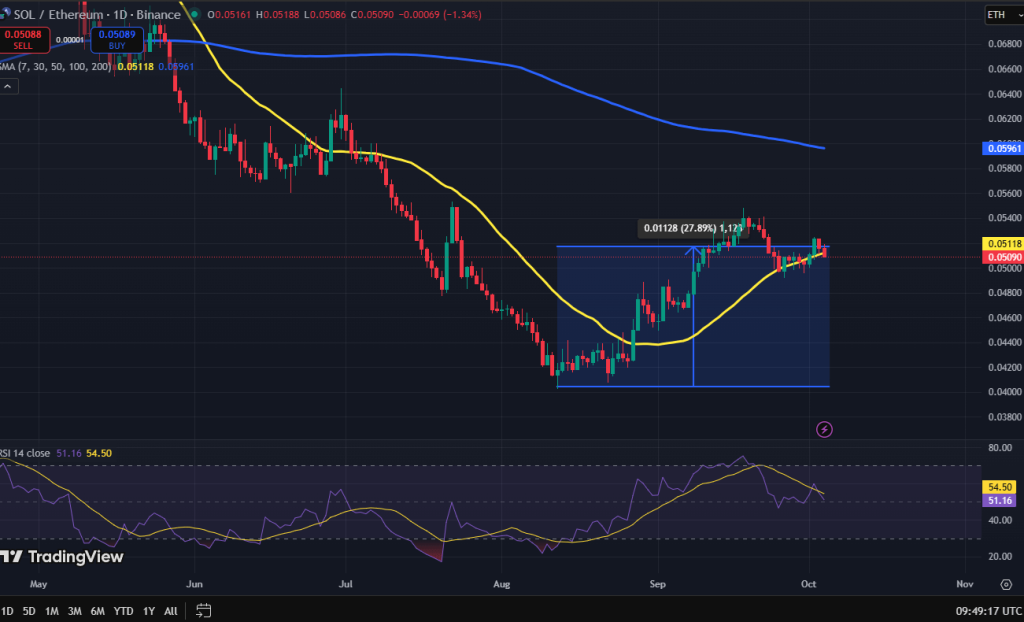This screenshot has height=622, width=1024.
Task: Open time axis settings gear icon
Action: 1006,584
